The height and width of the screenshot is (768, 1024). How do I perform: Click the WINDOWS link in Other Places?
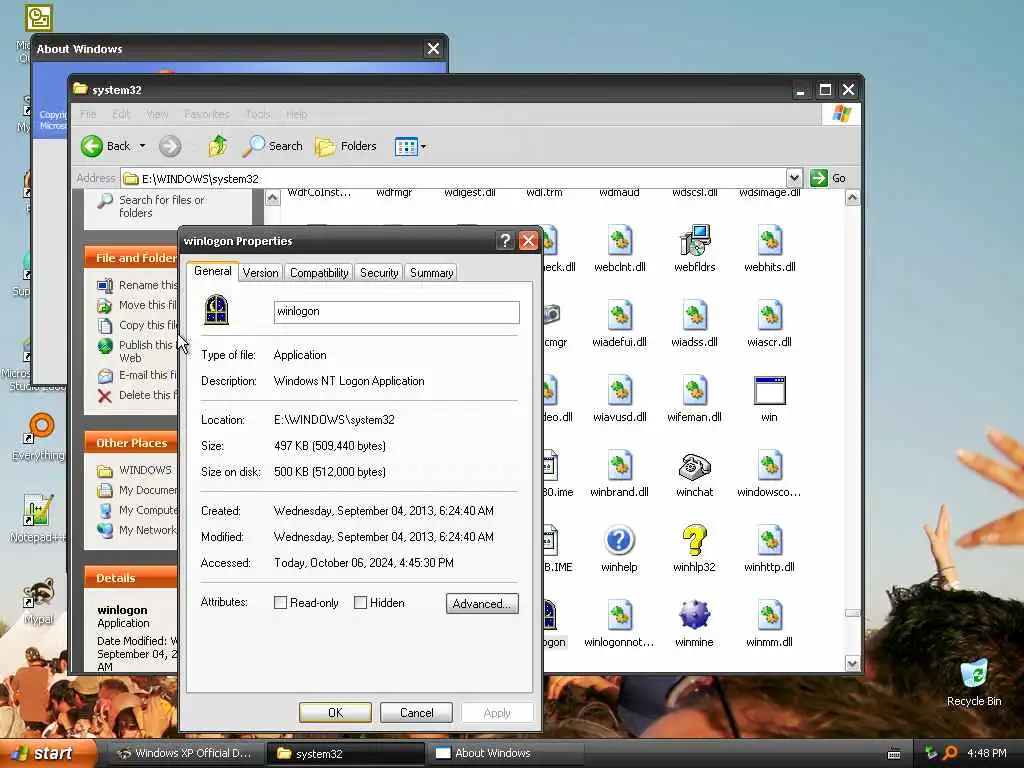click(145, 470)
